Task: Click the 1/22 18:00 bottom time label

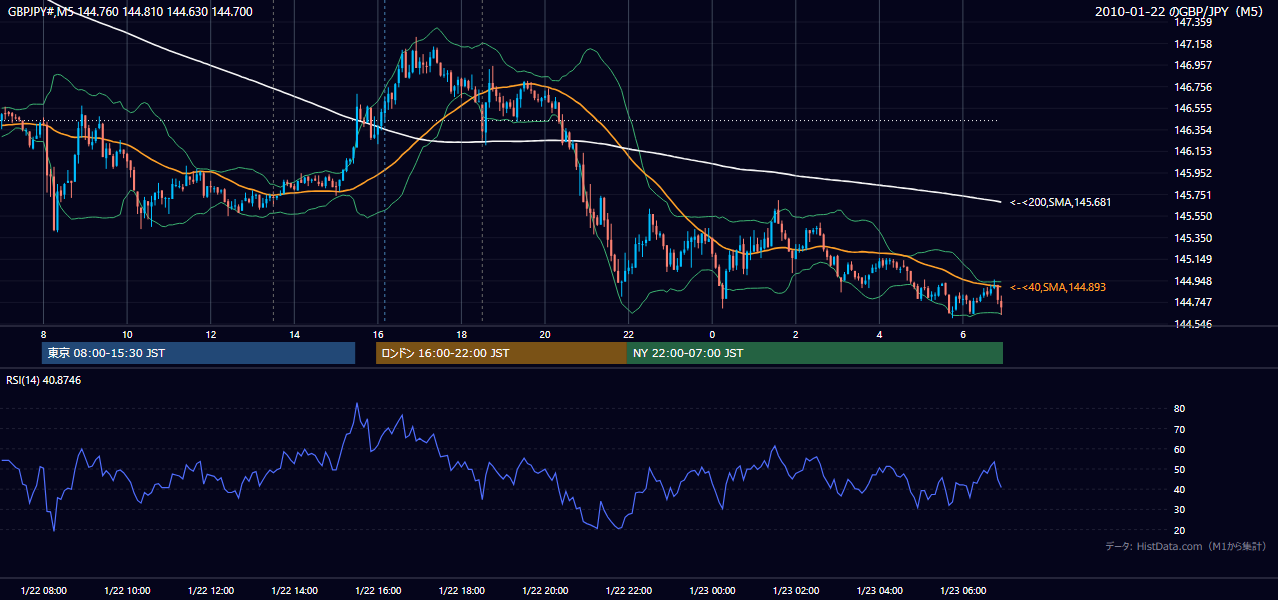Action: click(461, 591)
